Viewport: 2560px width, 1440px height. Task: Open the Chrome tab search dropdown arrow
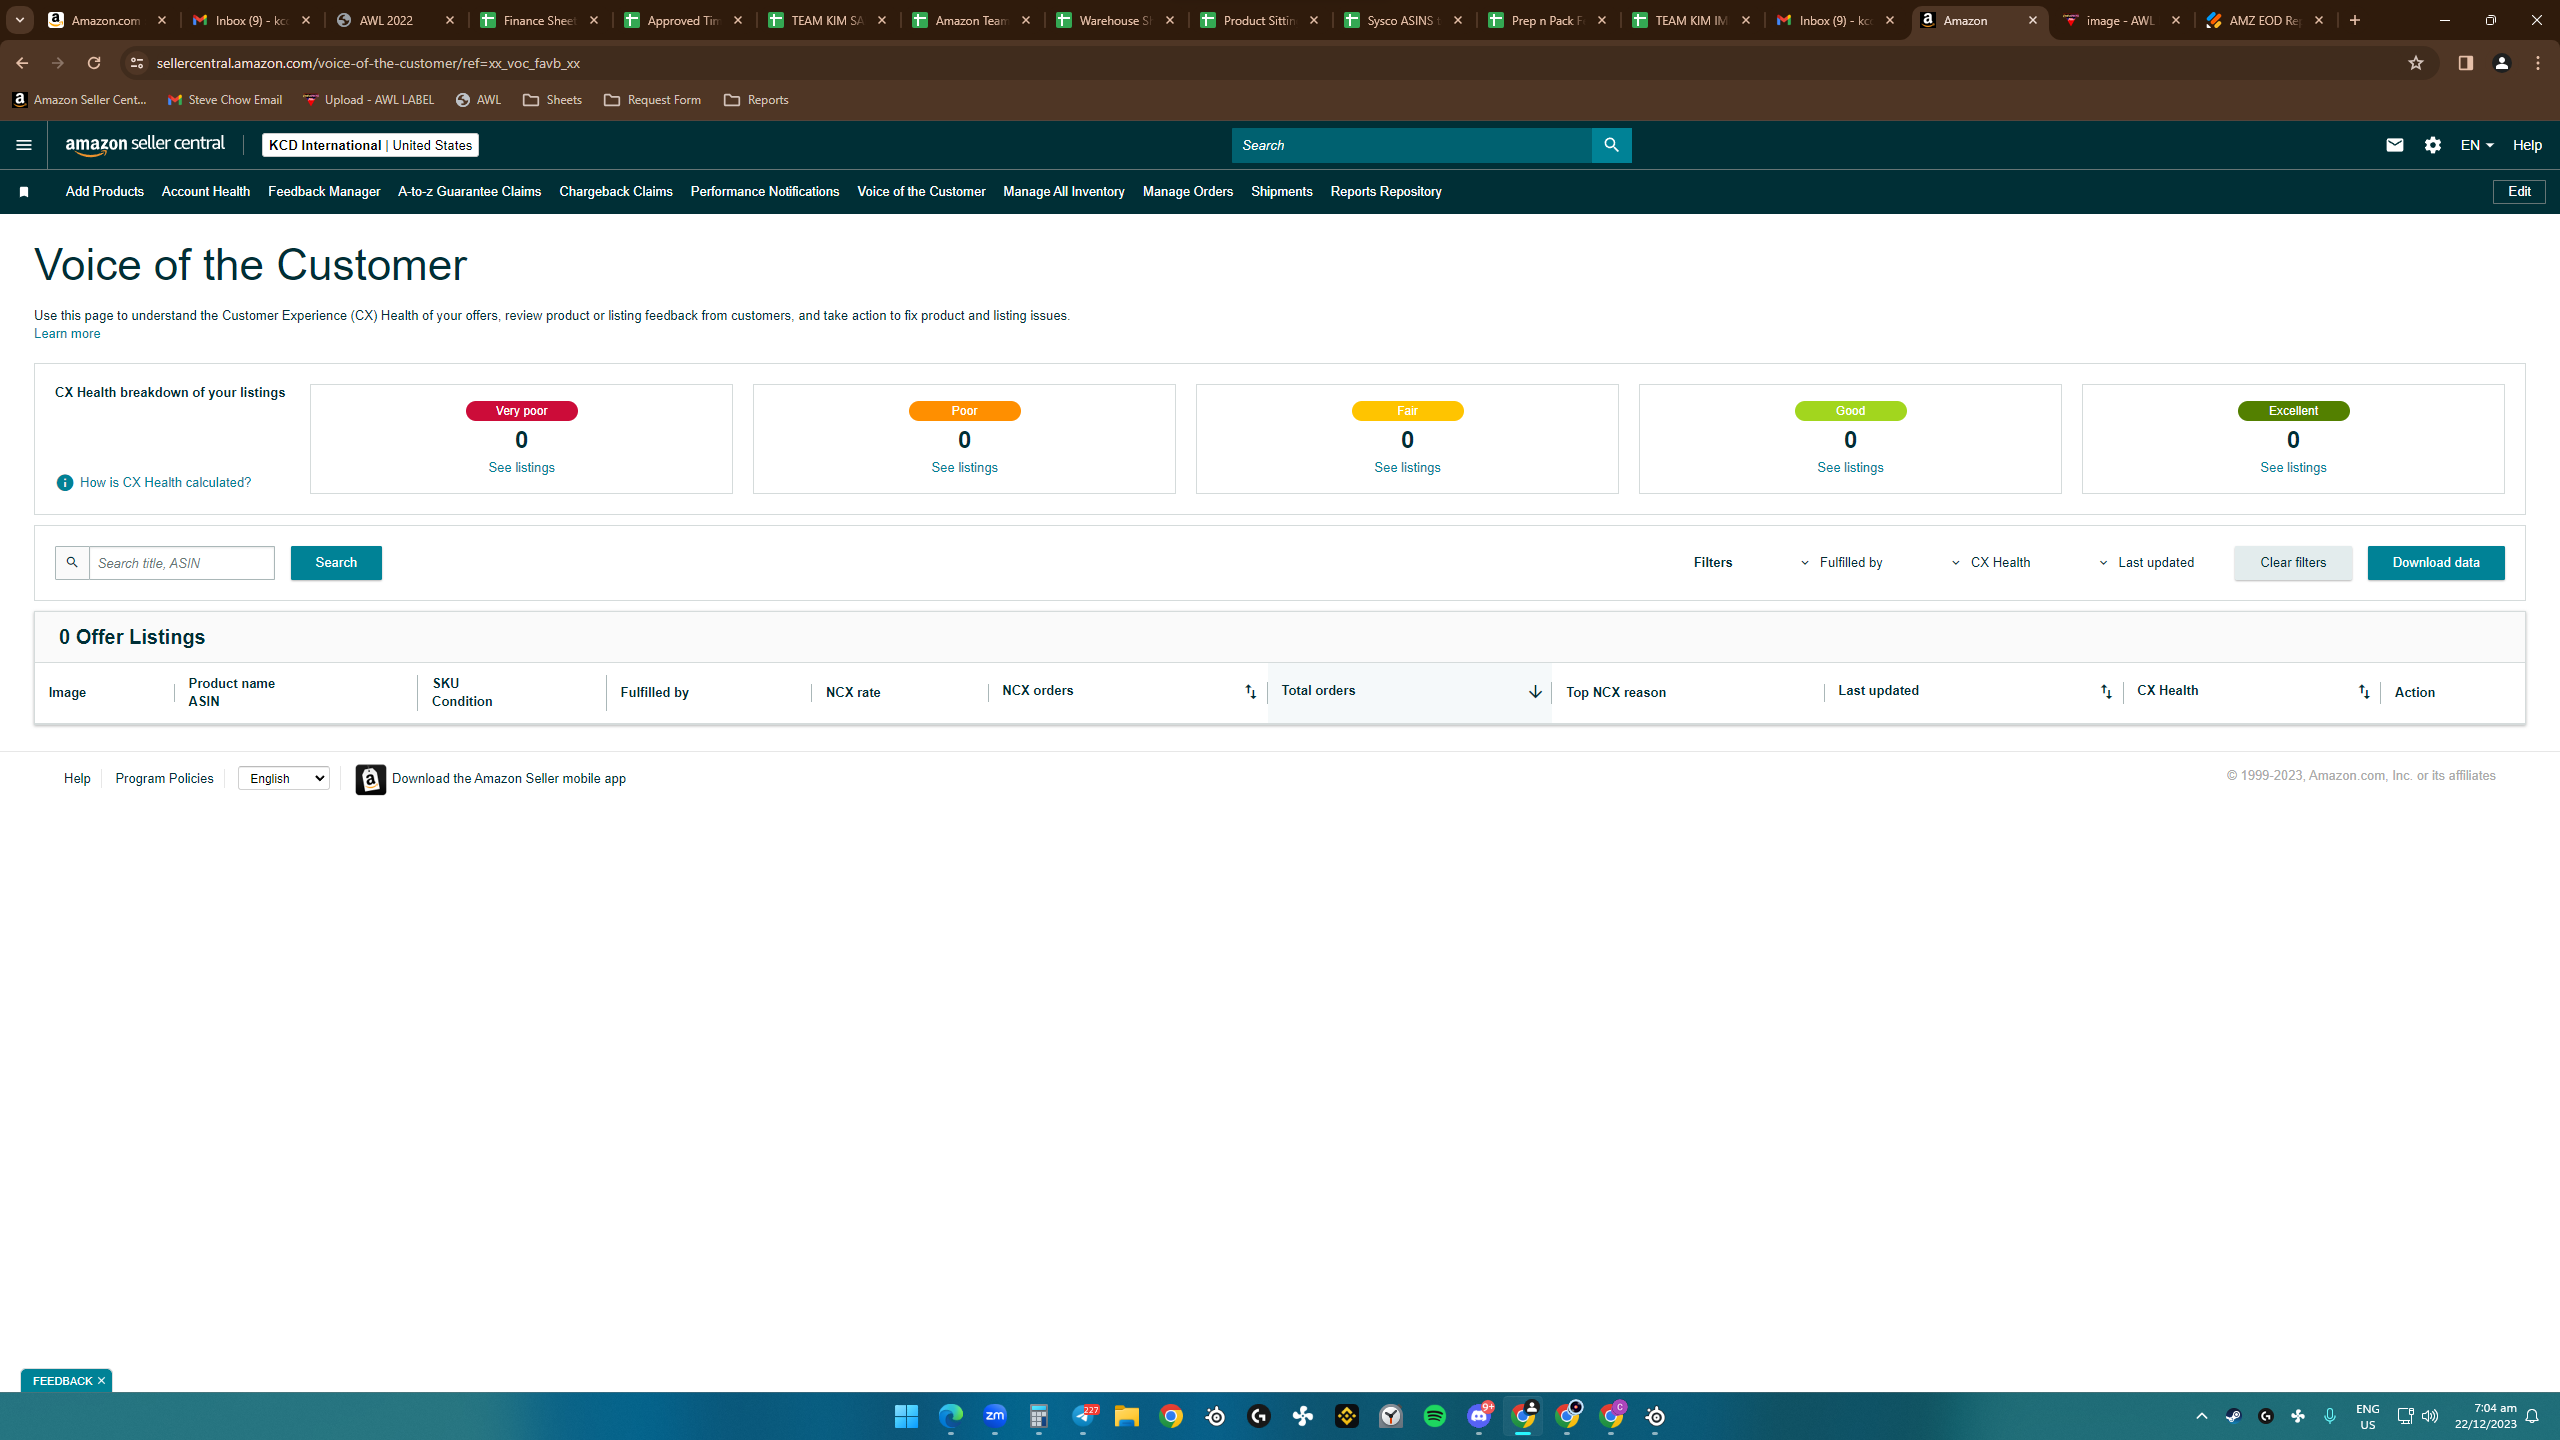tap(20, 20)
